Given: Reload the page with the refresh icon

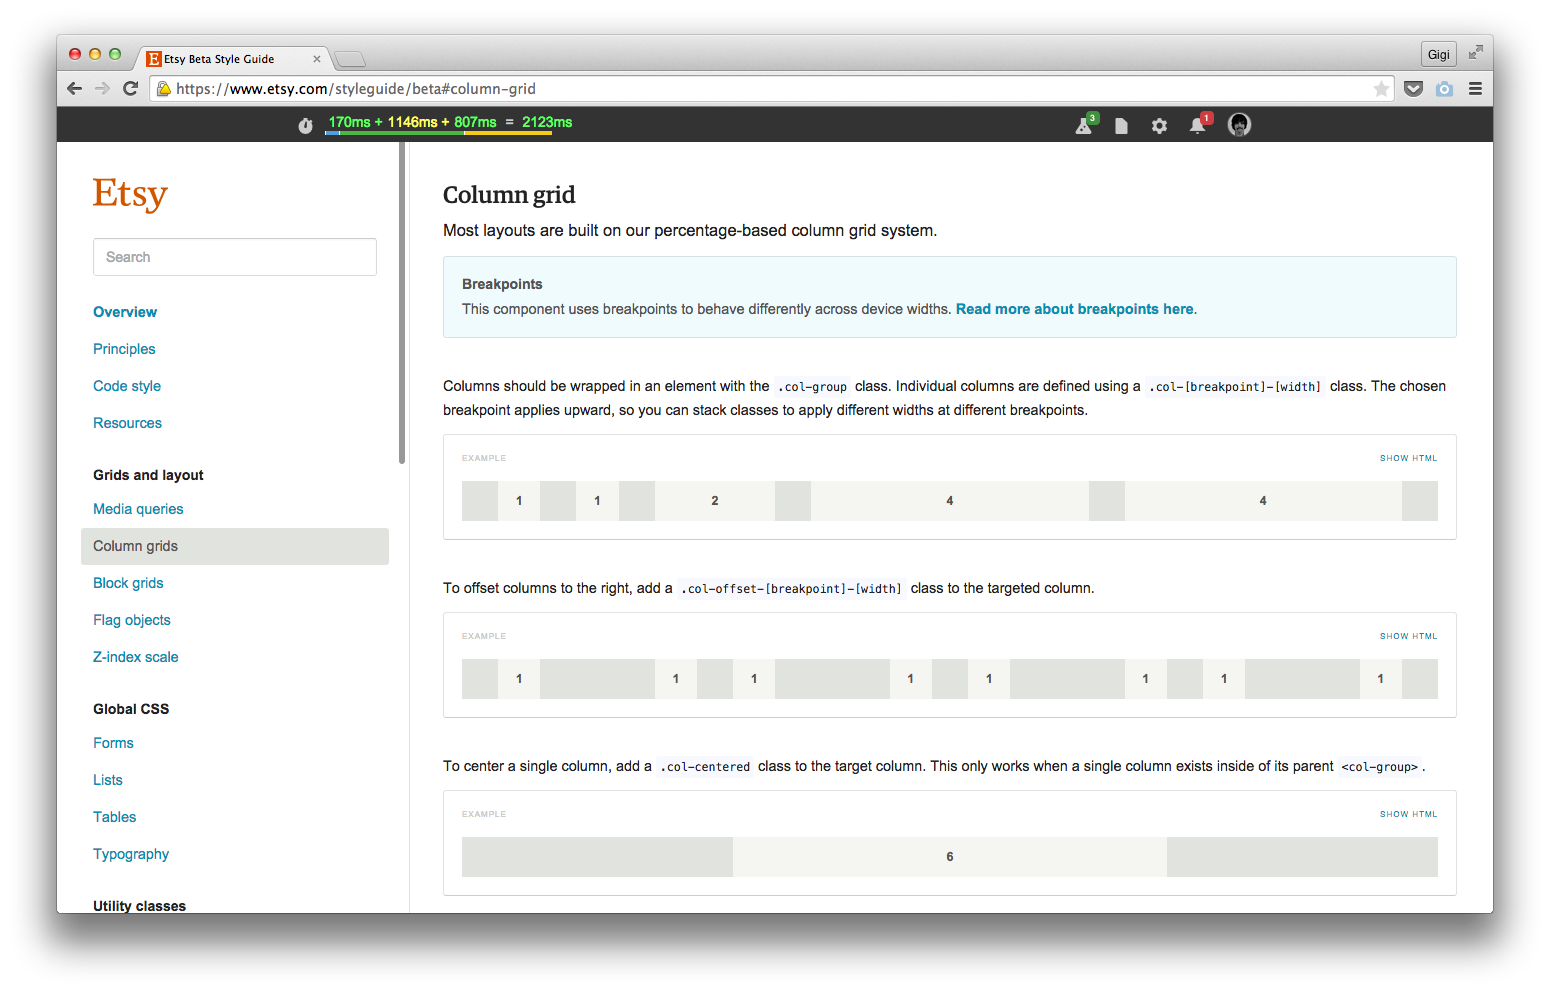Looking at the screenshot, I should [130, 89].
